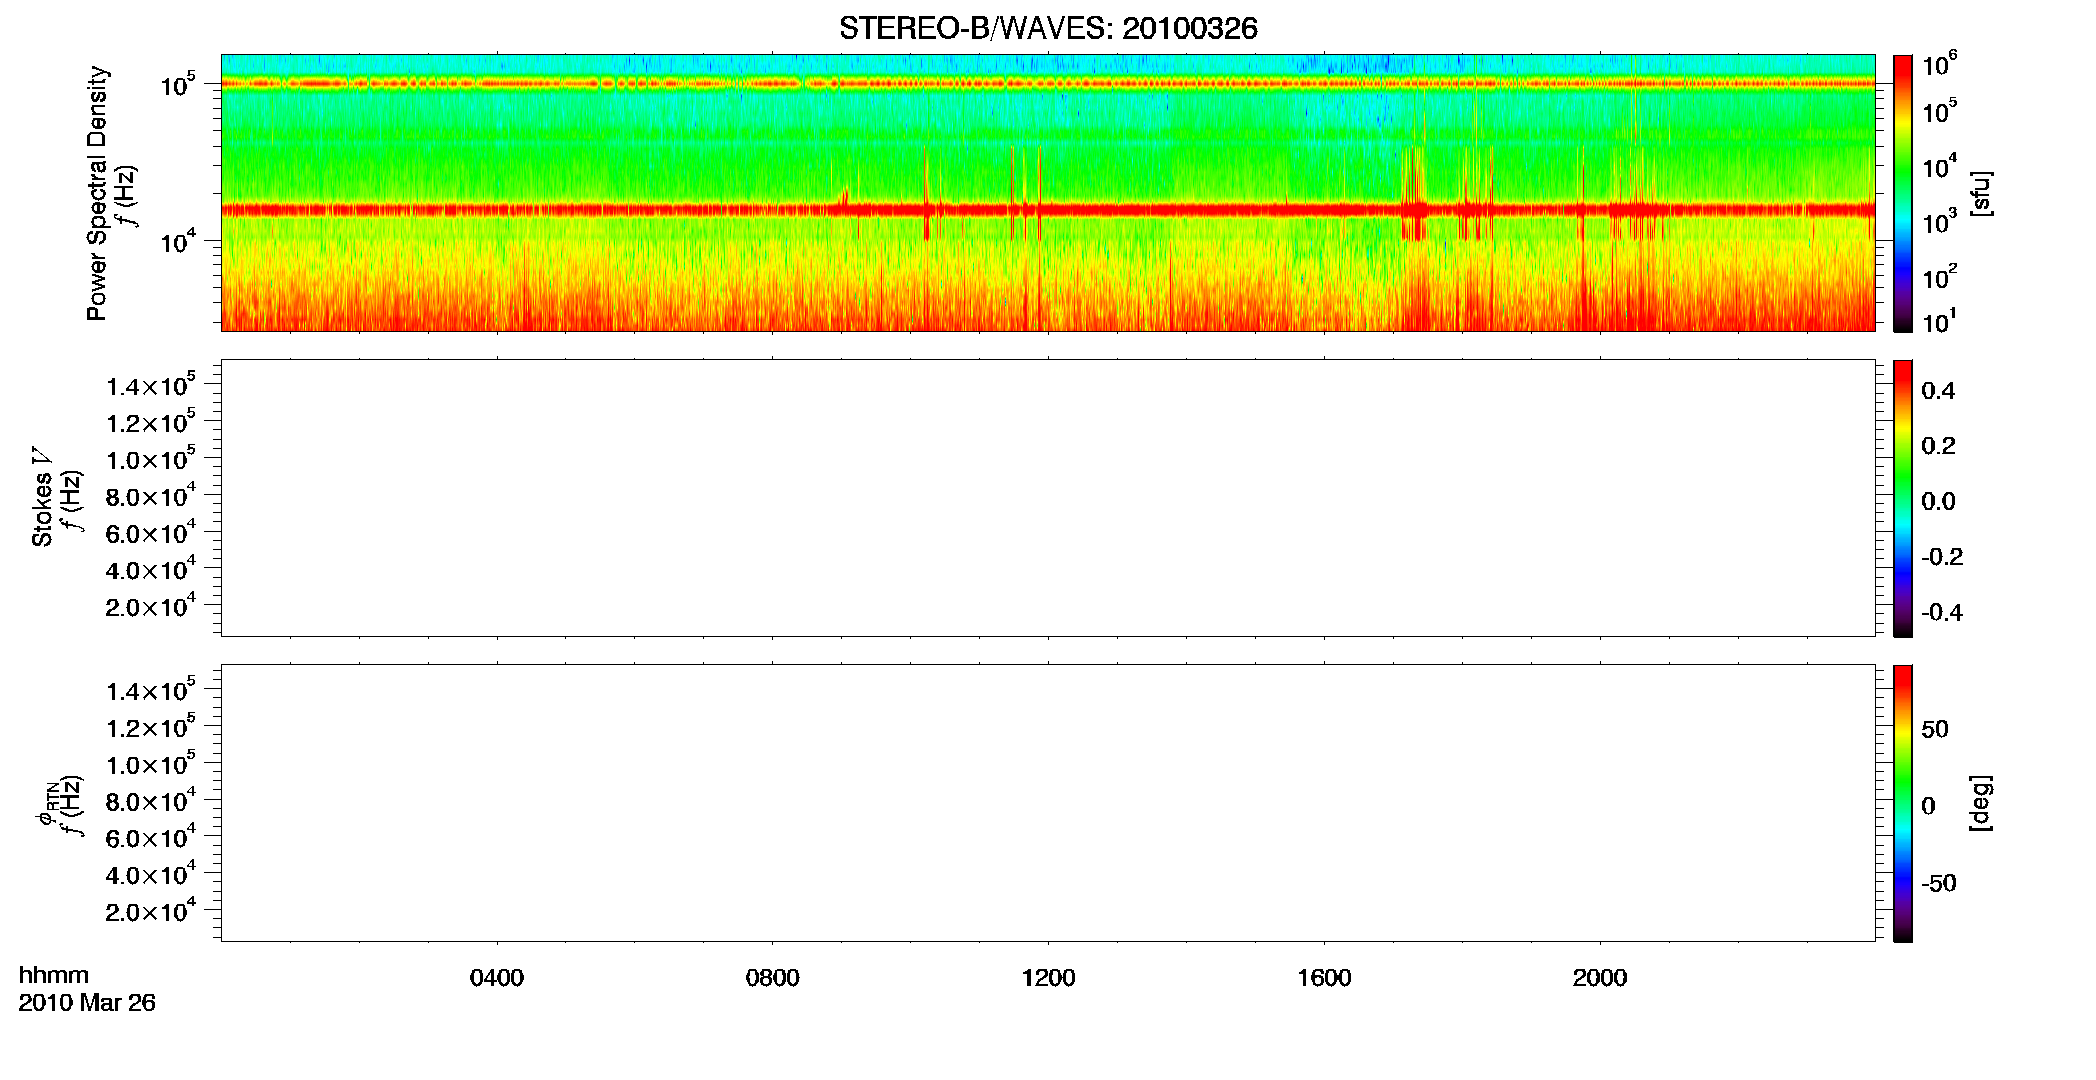The height and width of the screenshot is (1080, 2096).
Task: Click the 0 tick on the deg color bar
Action: 1929,806
